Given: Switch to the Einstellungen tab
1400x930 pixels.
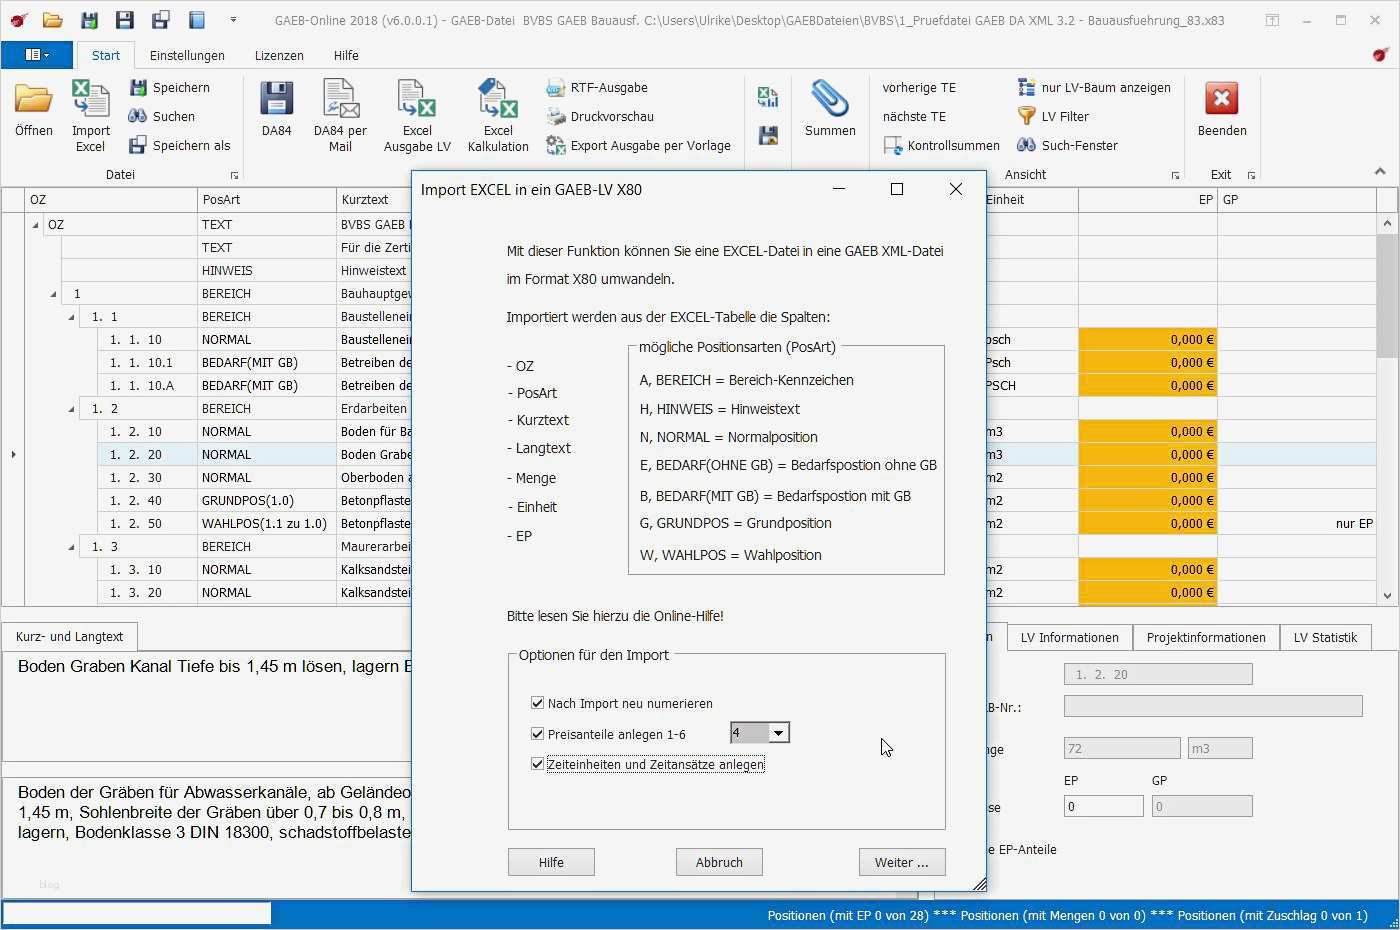Looking at the screenshot, I should (188, 55).
